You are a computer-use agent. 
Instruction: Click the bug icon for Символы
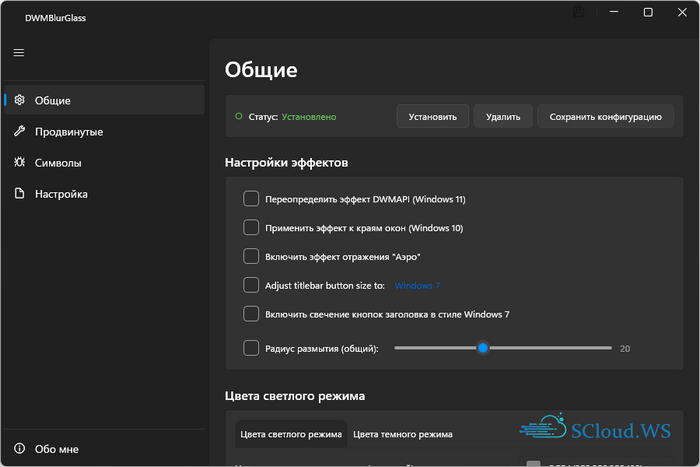19,162
